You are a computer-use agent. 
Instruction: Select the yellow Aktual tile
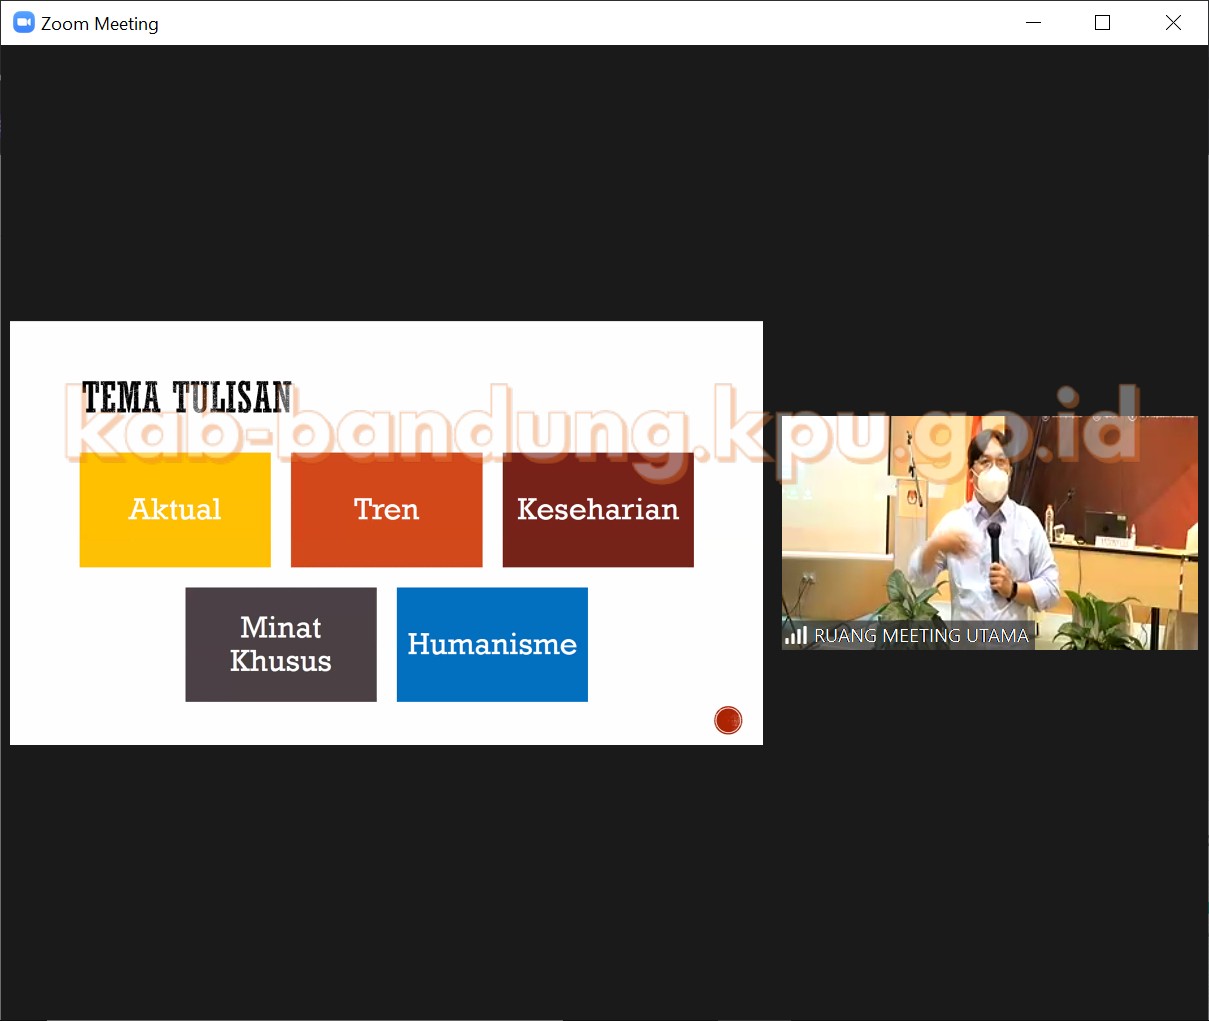[x=175, y=510]
